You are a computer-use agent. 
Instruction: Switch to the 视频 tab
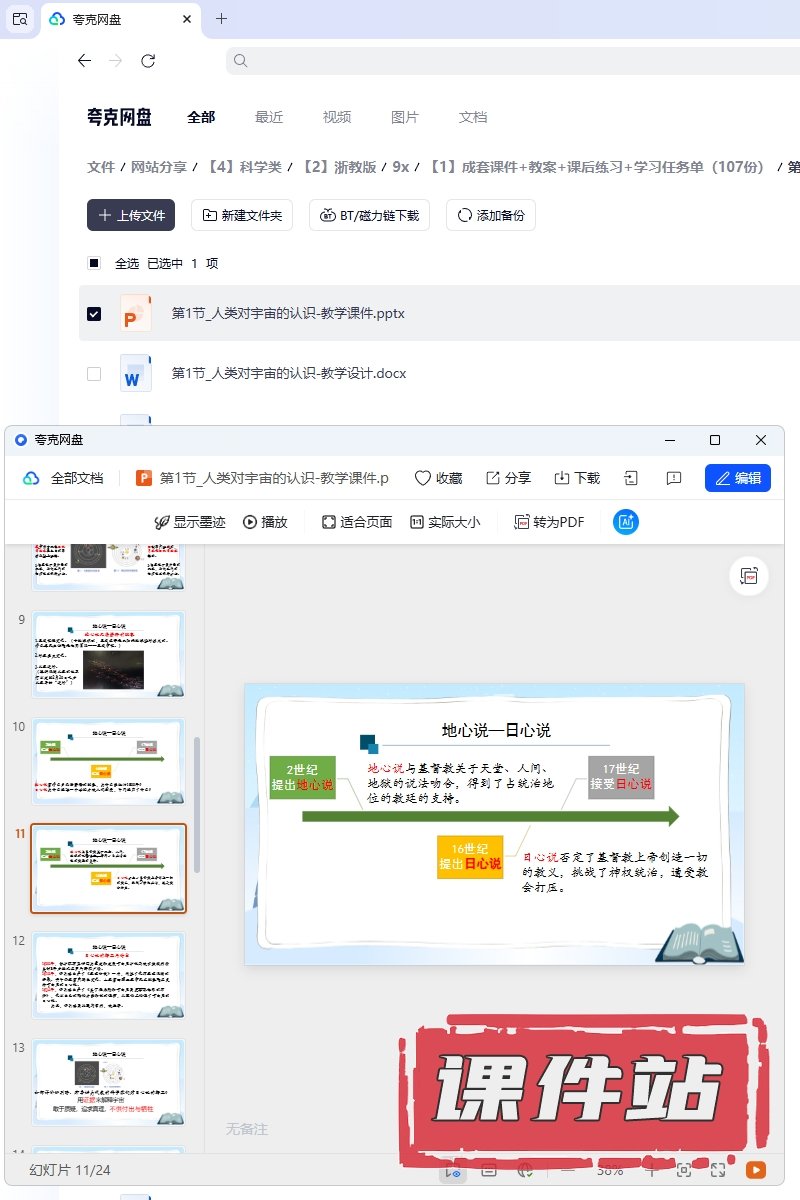pyautogui.click(x=337, y=117)
